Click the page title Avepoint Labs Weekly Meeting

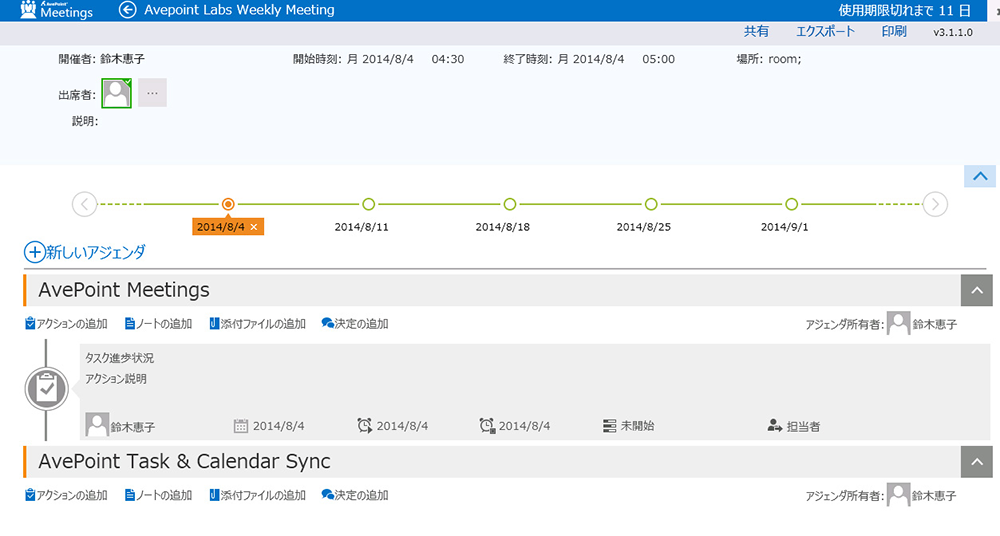239,10
